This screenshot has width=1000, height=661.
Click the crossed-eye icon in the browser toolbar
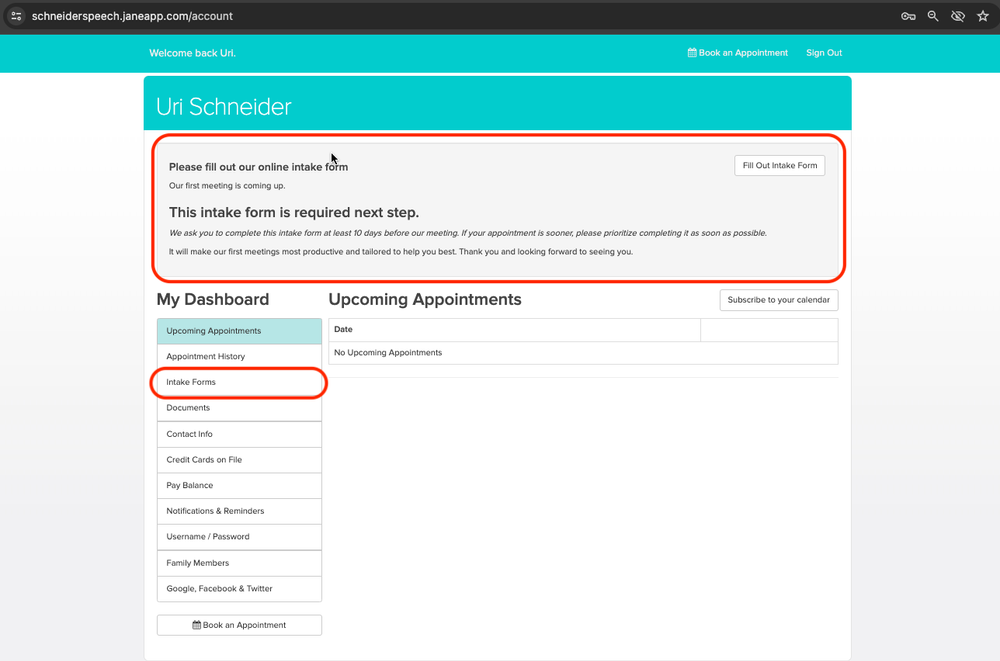tap(957, 16)
